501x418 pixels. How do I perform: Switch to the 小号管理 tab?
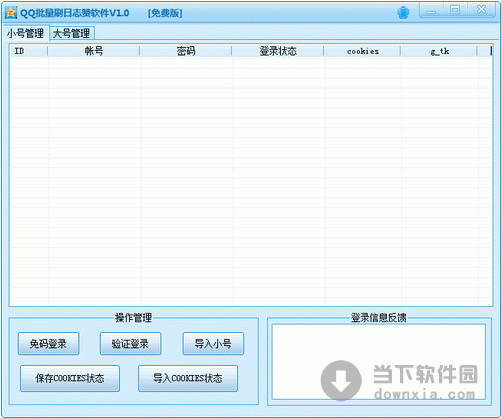26,33
